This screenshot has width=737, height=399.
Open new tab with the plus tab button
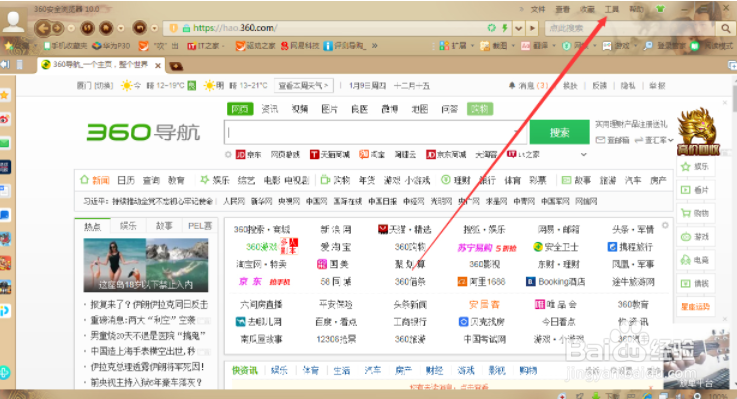point(176,66)
